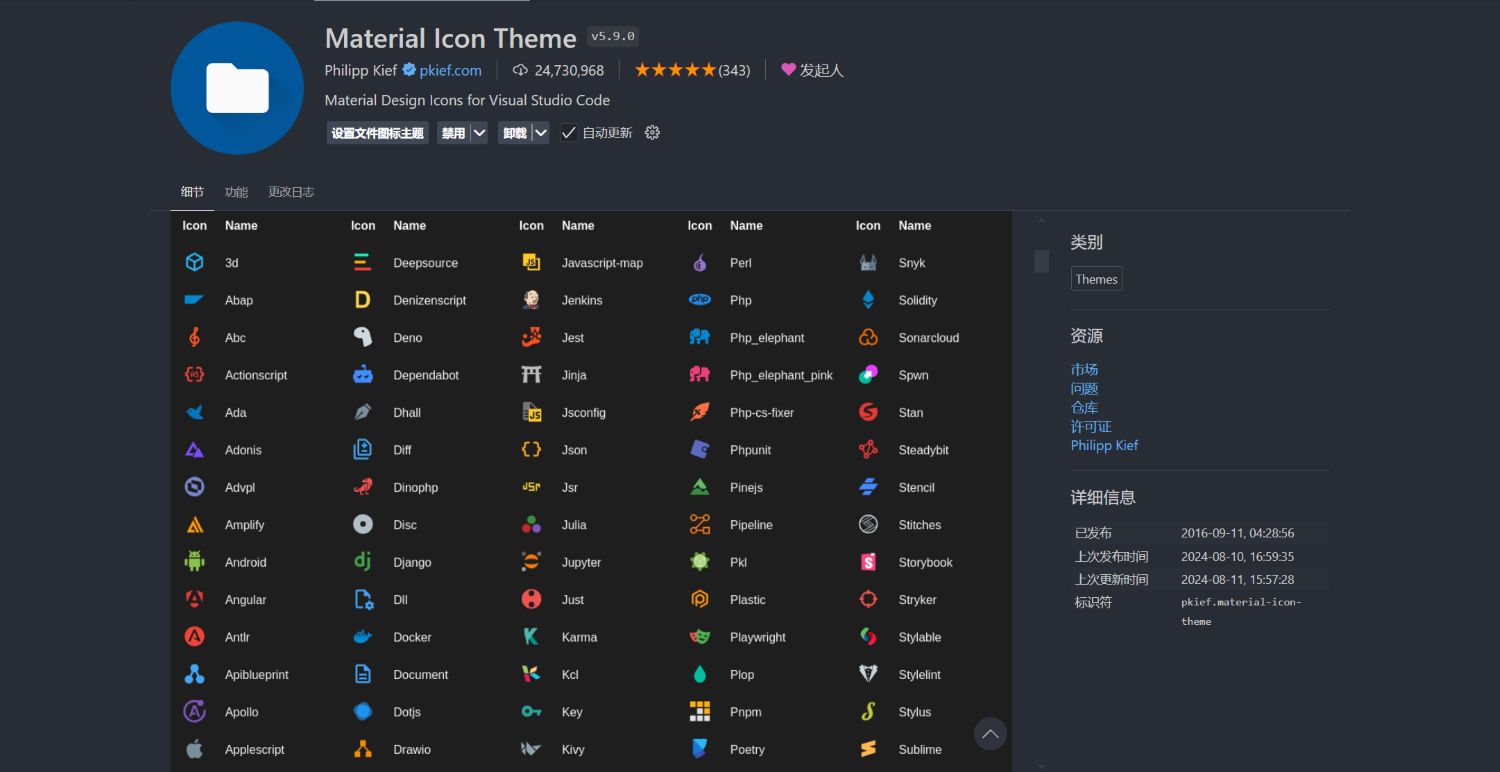This screenshot has width=1500, height=772.
Task: Click the Perl icon
Action: (x=699, y=262)
